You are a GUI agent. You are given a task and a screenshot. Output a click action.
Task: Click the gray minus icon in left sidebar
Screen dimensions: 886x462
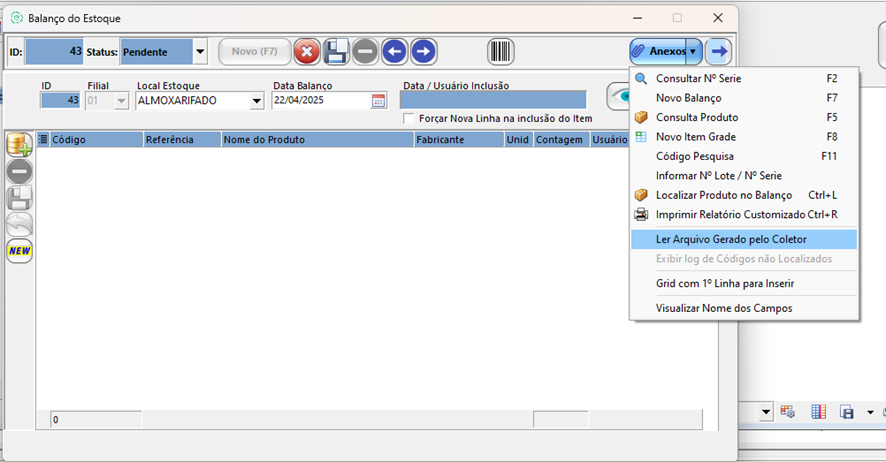tap(19, 172)
